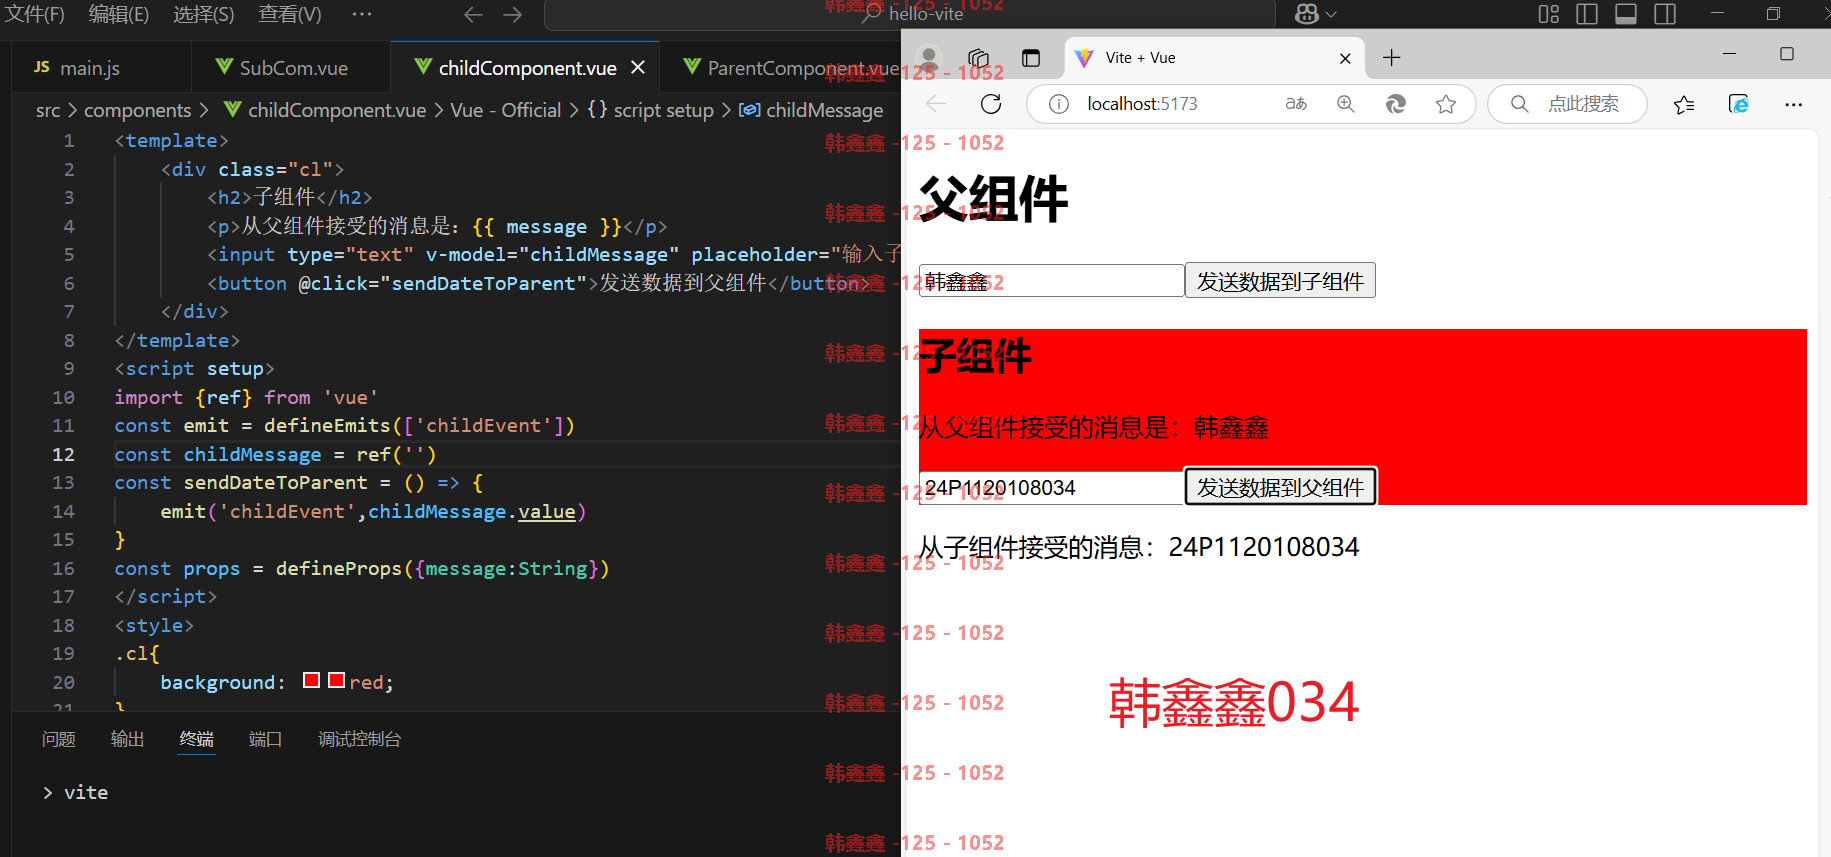Open Edge settings and more (...) menu
Screen dimensions: 1831x857
(1793, 104)
